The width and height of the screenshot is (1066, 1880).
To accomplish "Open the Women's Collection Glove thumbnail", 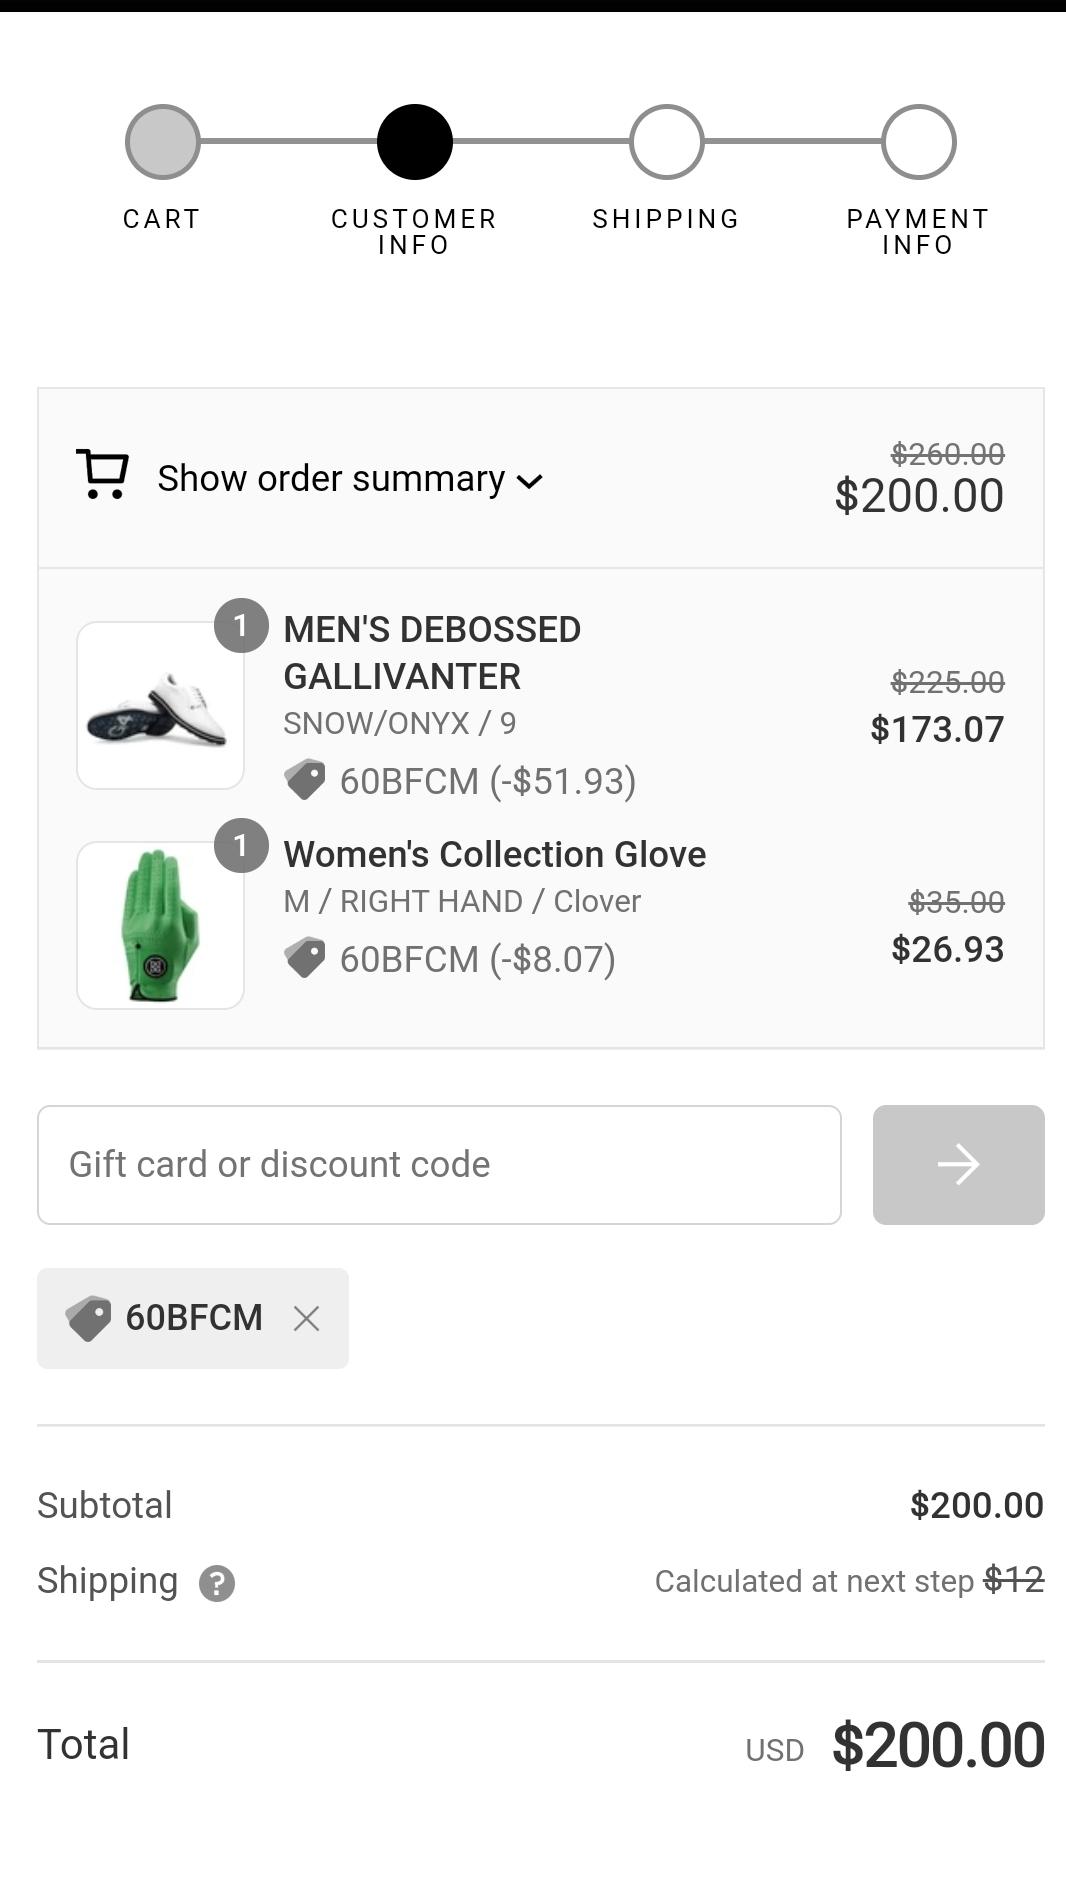I will (160, 926).
